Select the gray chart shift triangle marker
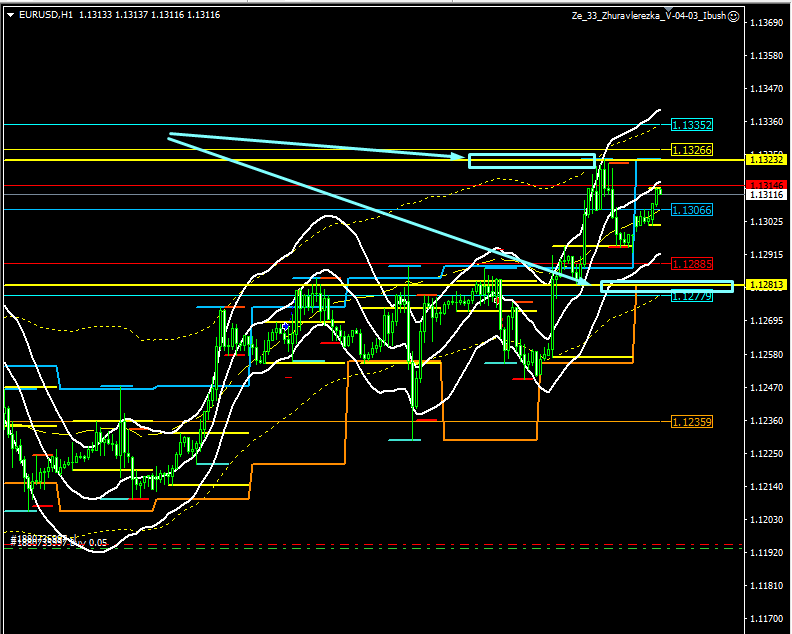 (669, 10)
